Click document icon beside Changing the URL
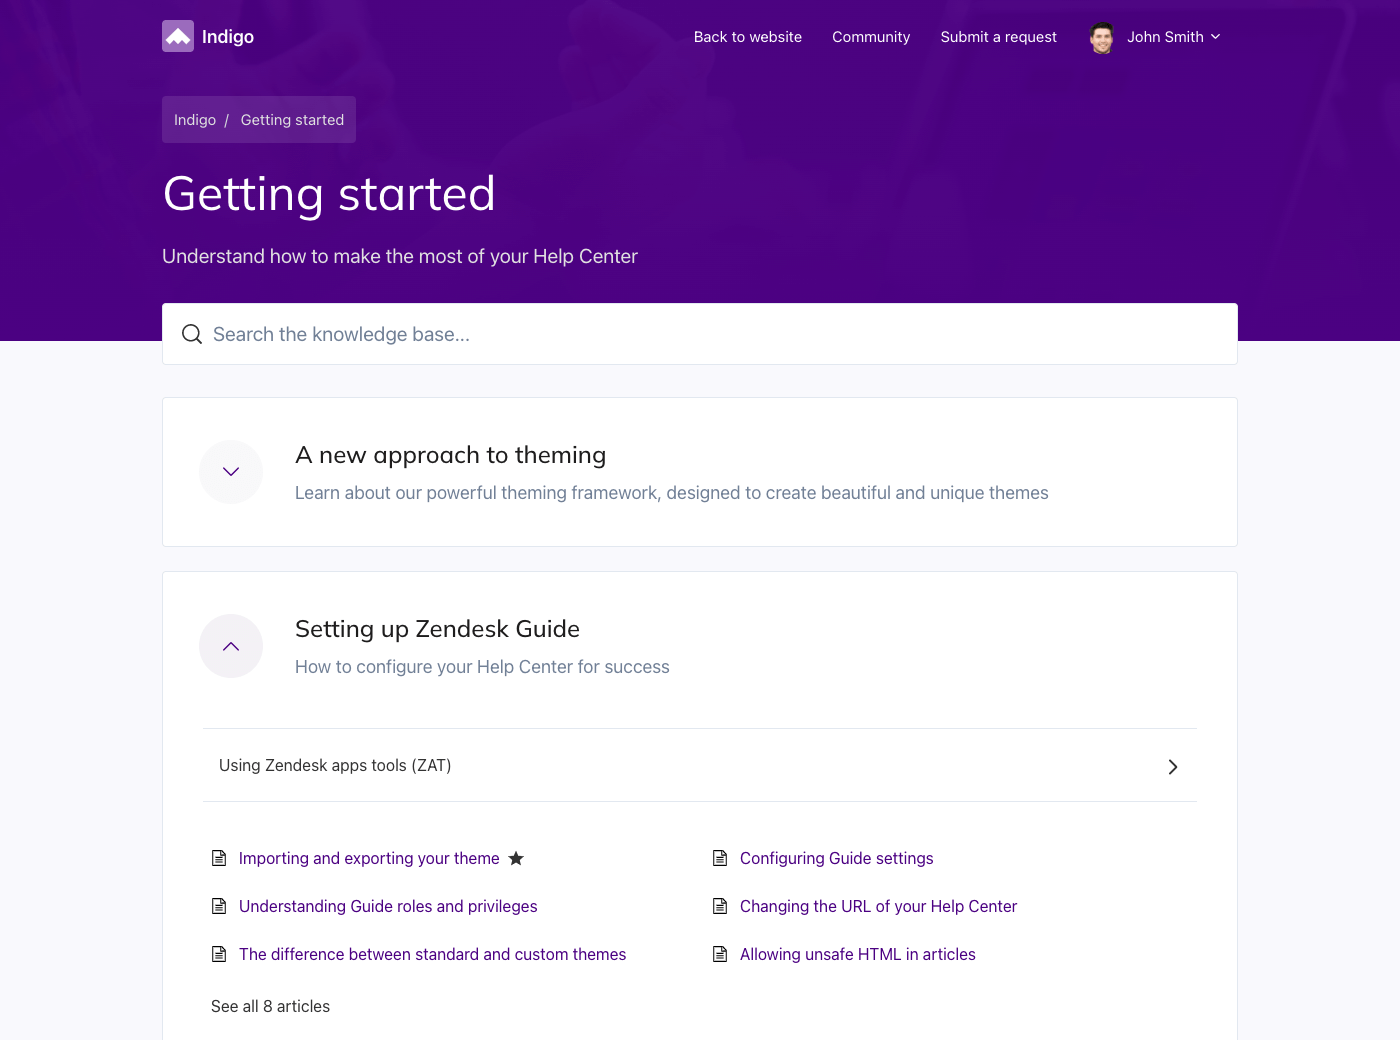Image resolution: width=1400 pixels, height=1040 pixels. click(x=720, y=906)
